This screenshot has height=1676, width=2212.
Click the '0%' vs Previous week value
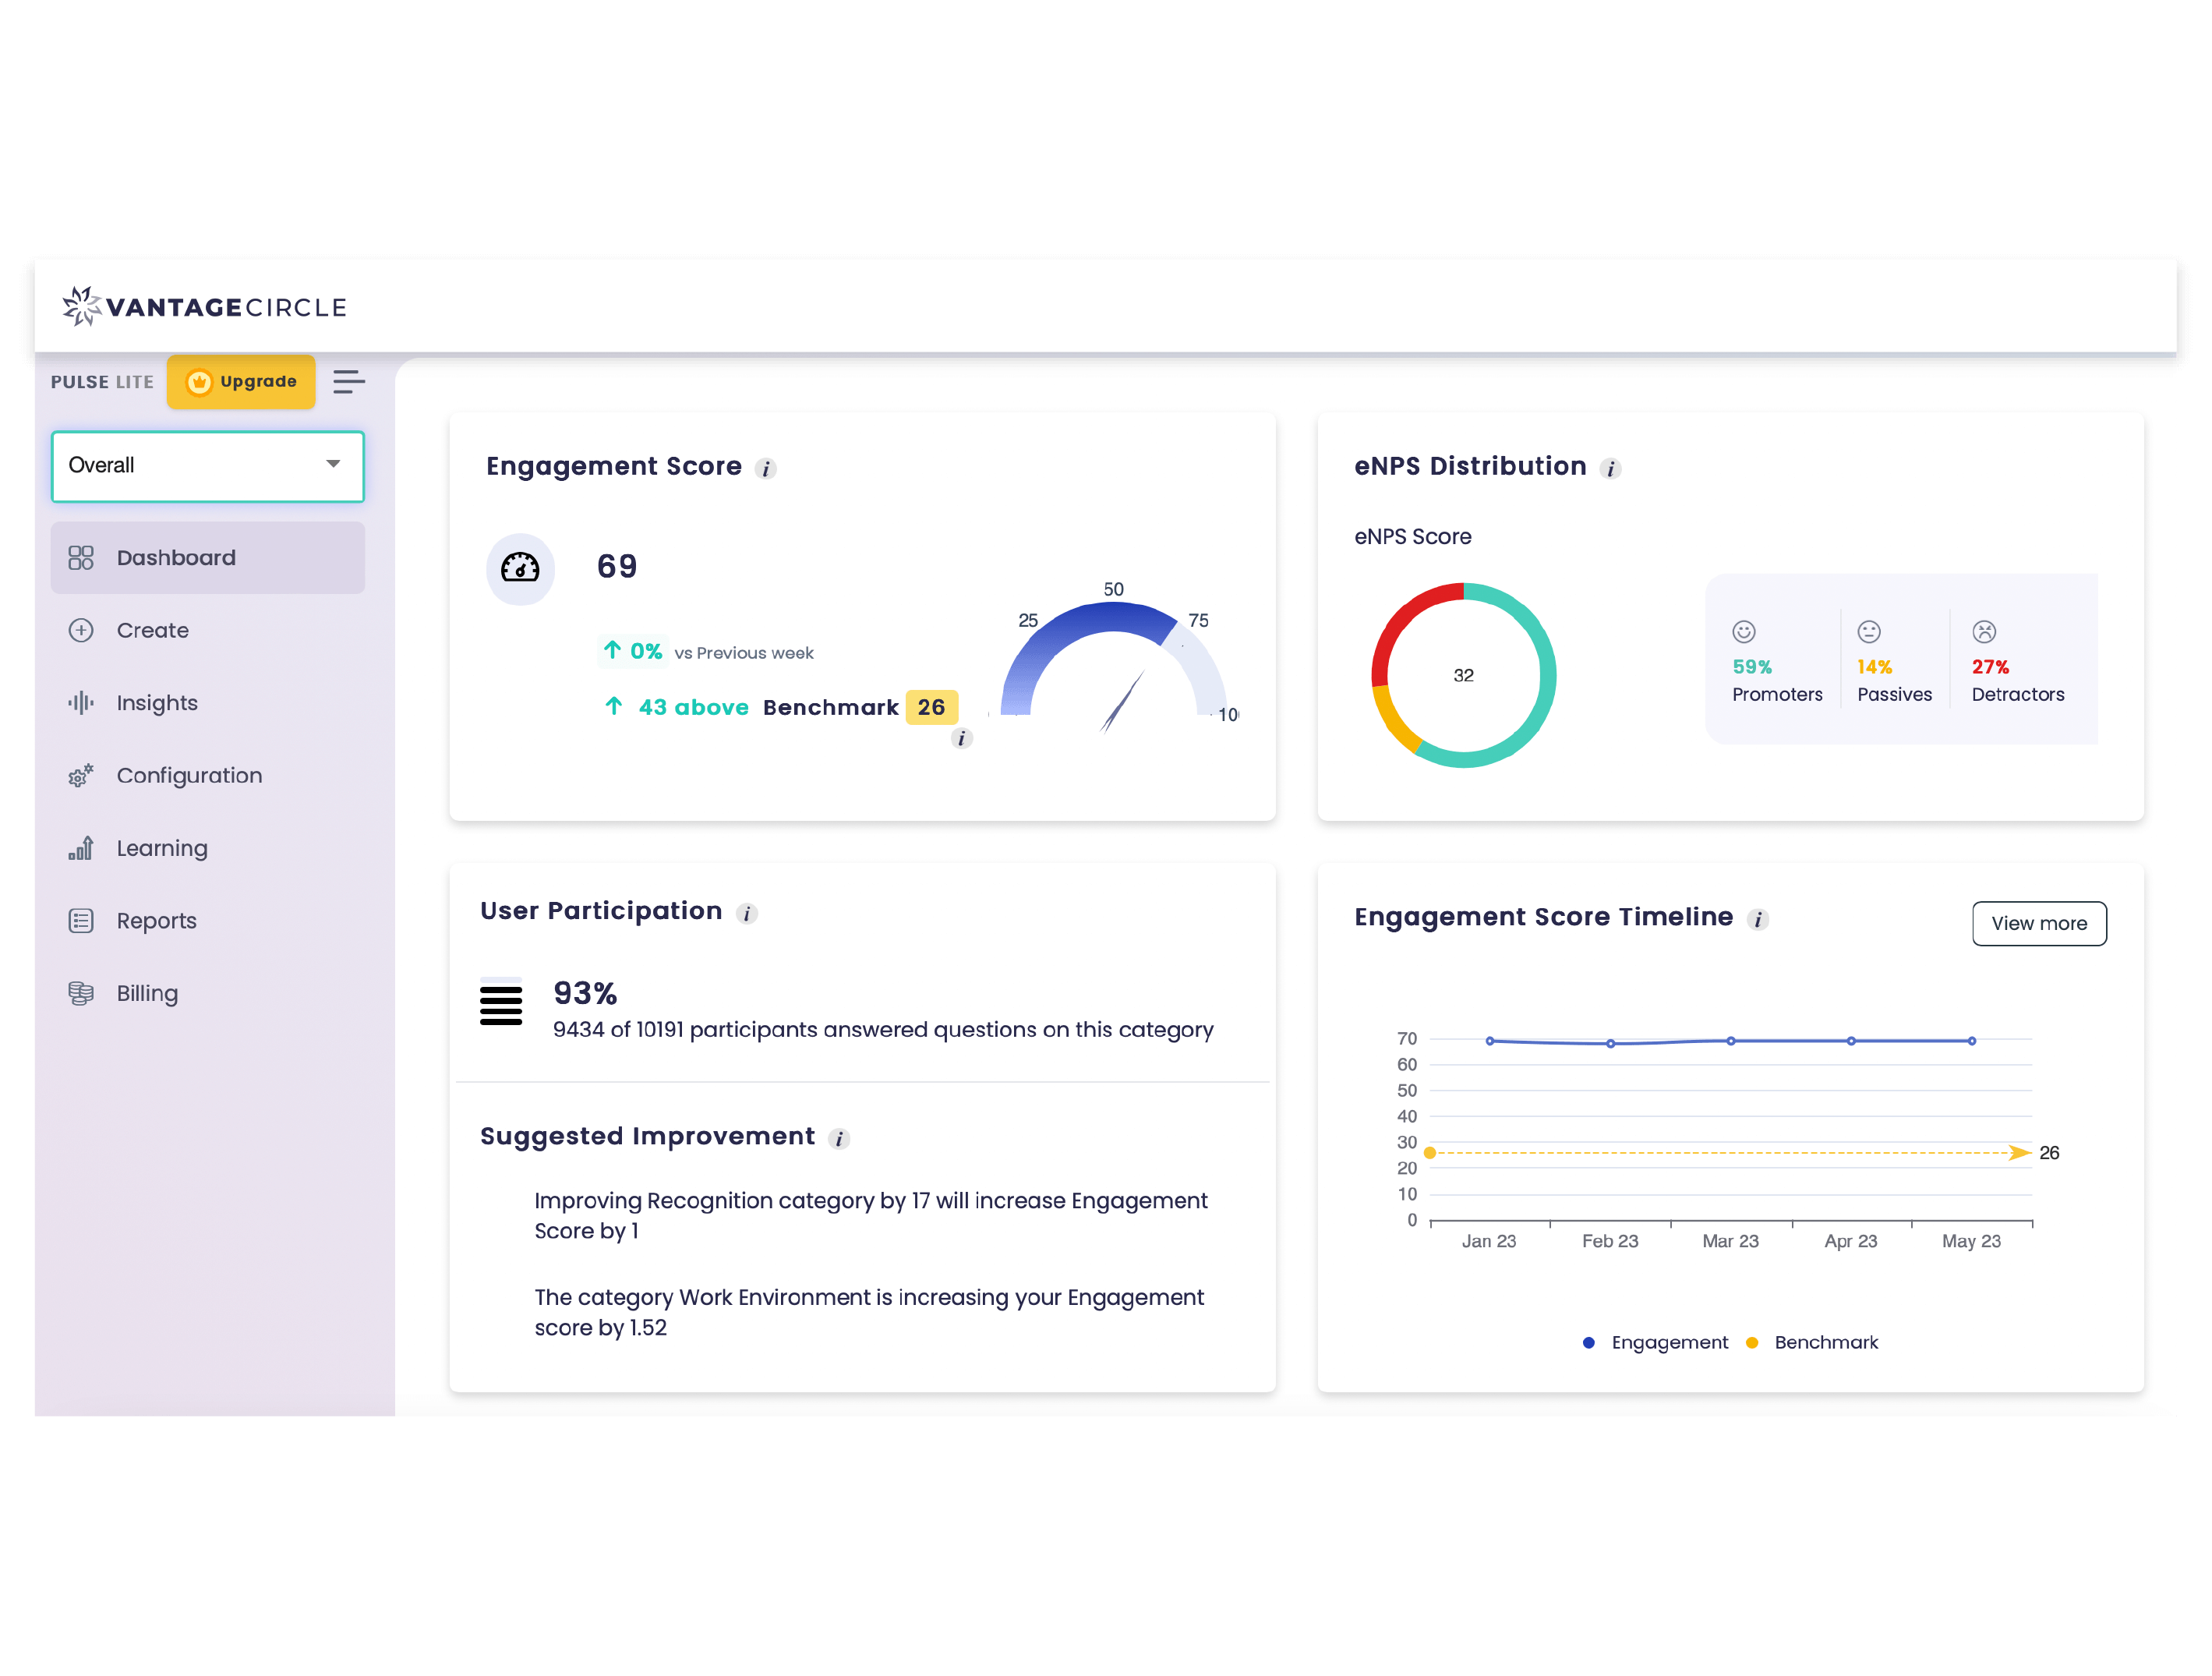click(646, 651)
